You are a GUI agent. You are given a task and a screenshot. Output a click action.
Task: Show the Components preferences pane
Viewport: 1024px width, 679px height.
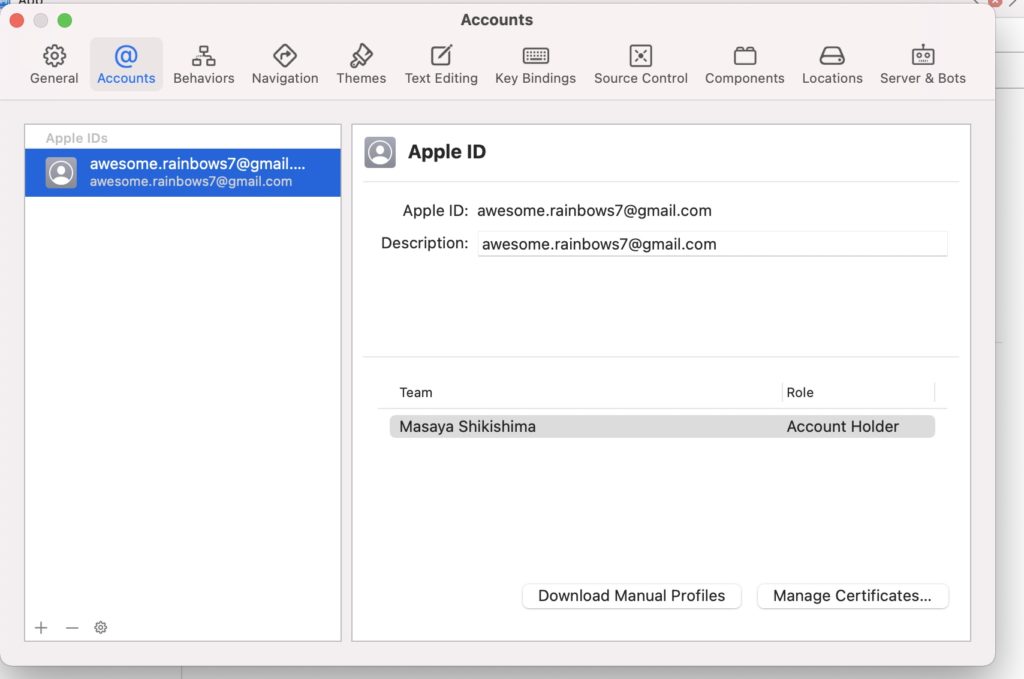[744, 65]
